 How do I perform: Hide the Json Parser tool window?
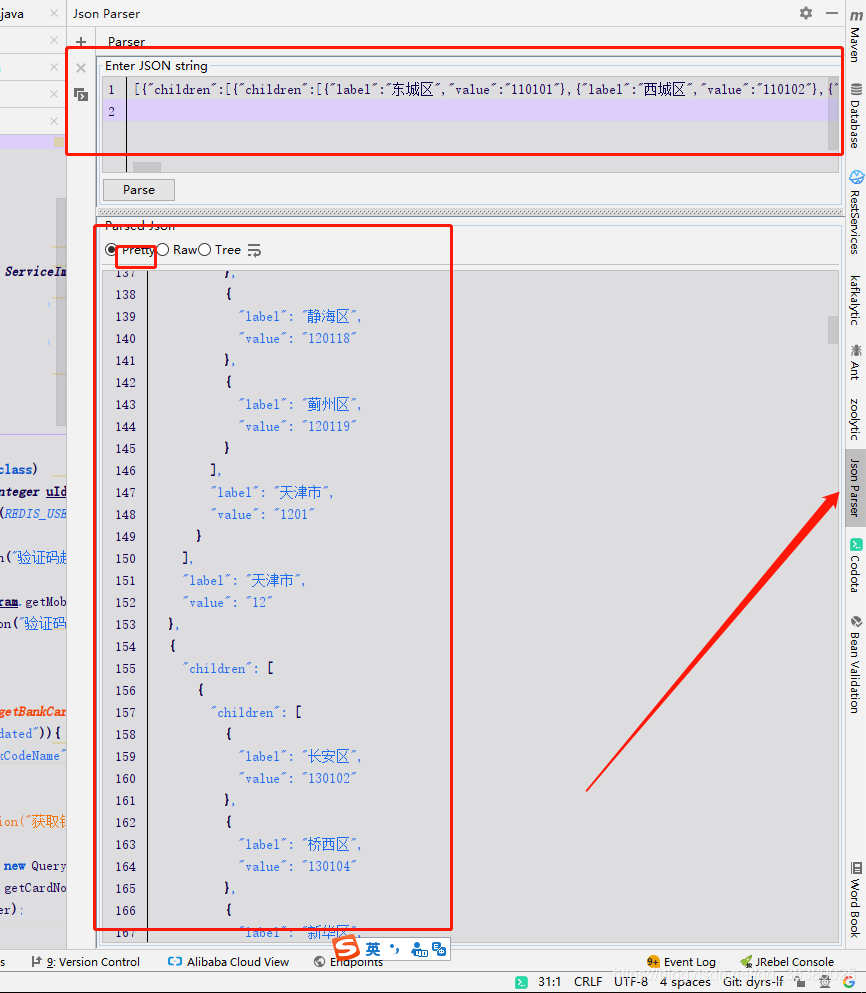coord(832,13)
